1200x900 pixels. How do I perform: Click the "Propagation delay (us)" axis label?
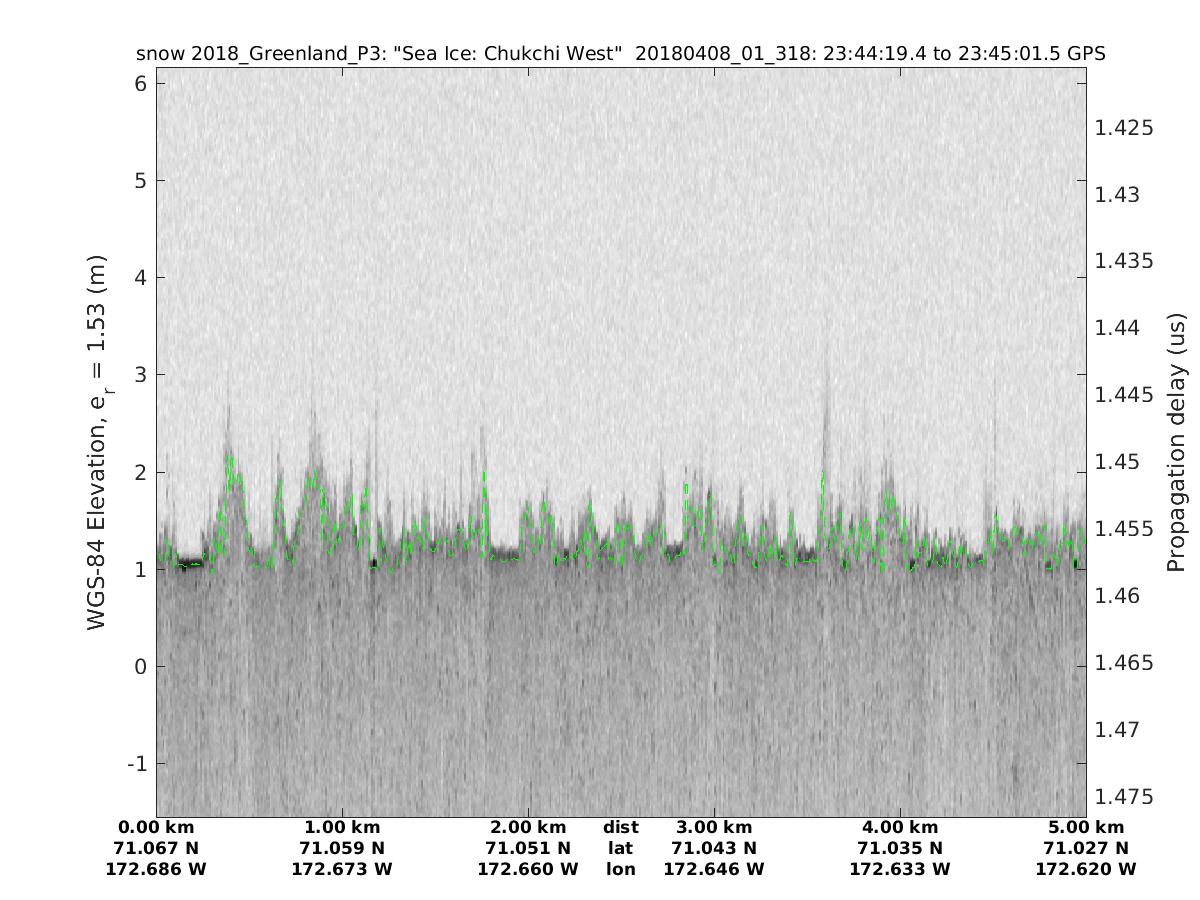(1176, 442)
